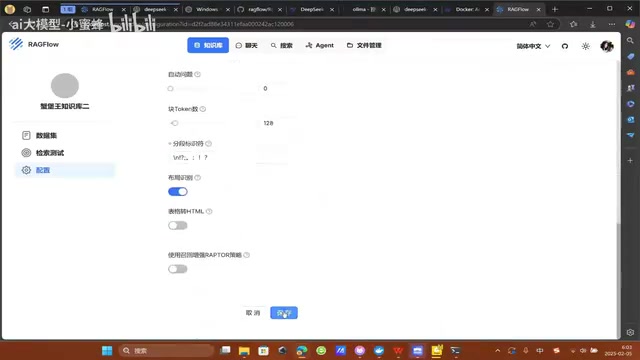Click the gear icon beside 配置
The height and width of the screenshot is (360, 640).
click(26, 170)
